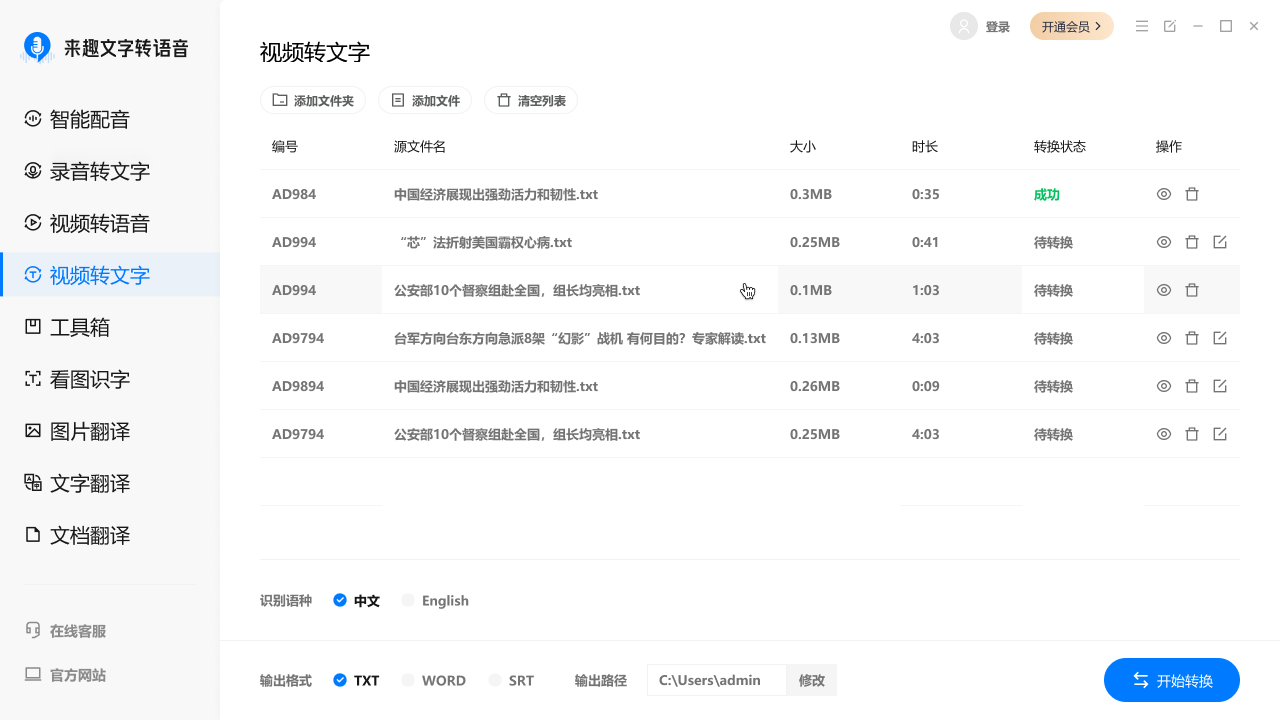This screenshot has height=720, width=1280.
Task: Click 添加文件夹 button
Action: (313, 100)
